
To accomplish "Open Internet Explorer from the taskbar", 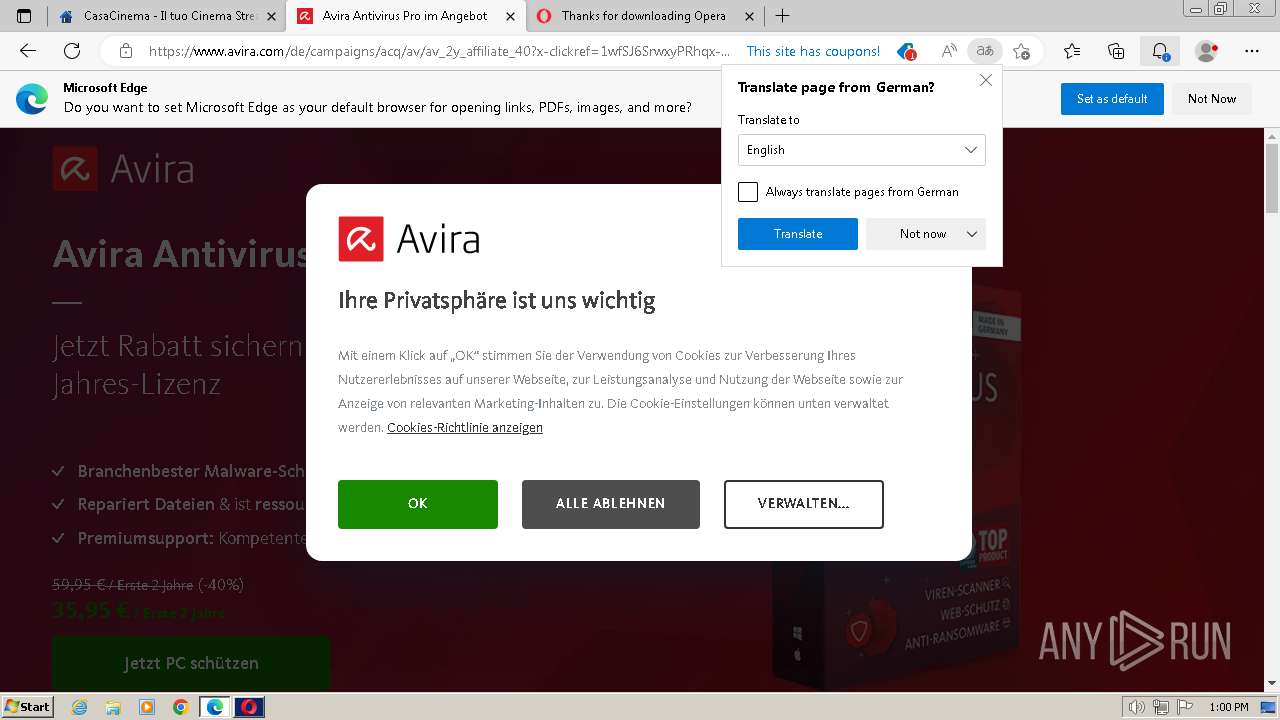I will [x=80, y=707].
